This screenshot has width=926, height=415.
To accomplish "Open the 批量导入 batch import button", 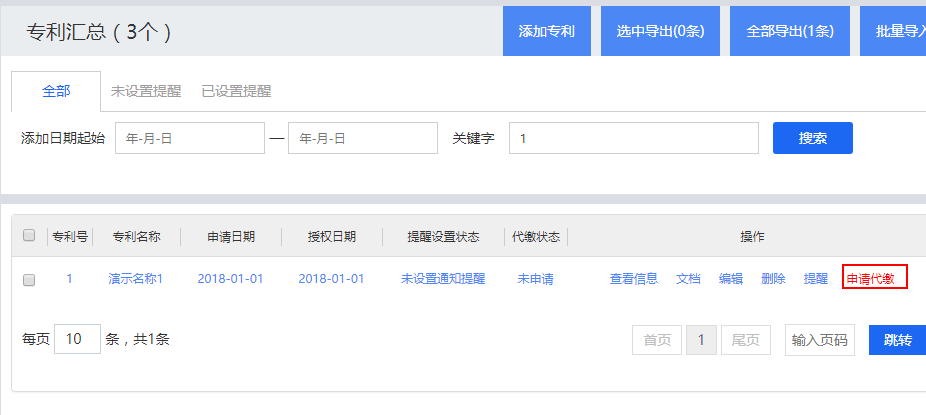I will click(893, 31).
